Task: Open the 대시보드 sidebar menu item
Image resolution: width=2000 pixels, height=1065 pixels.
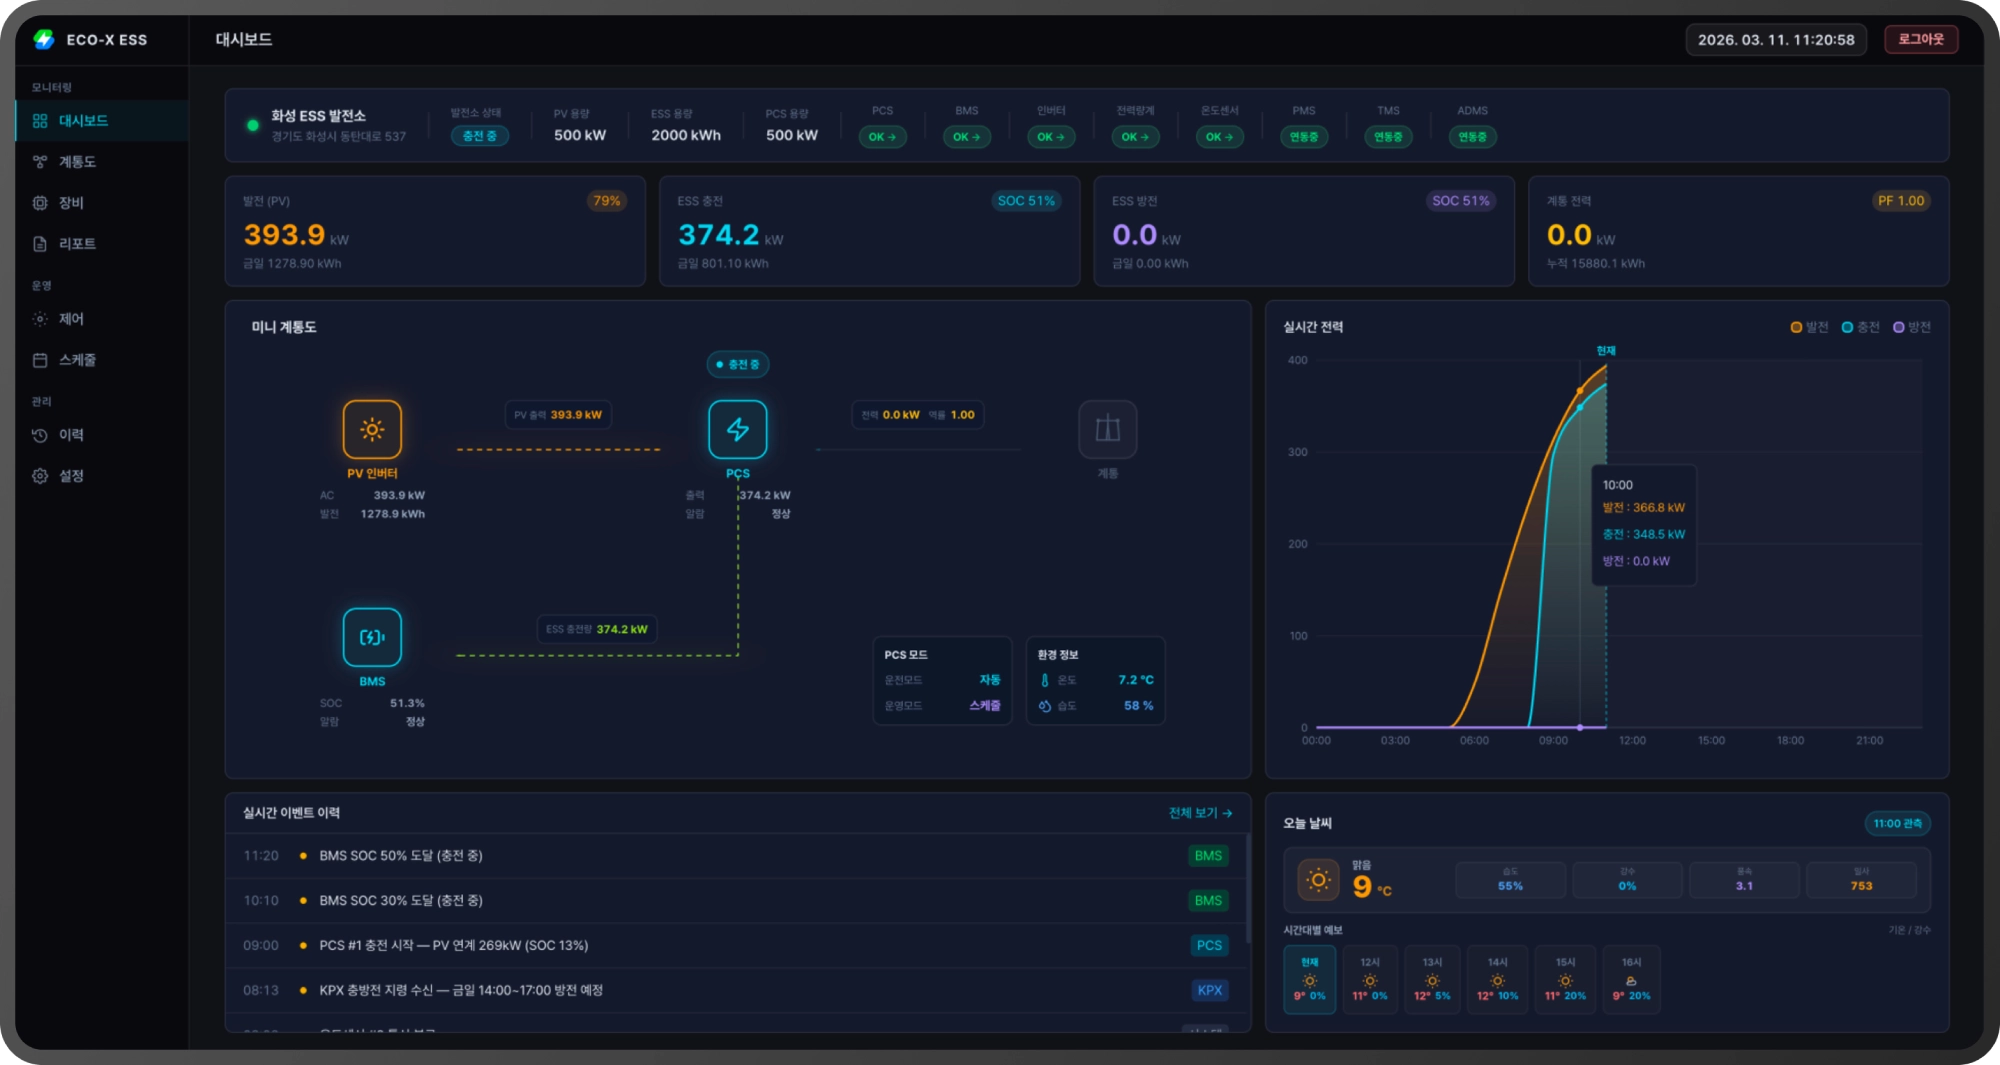Action: coord(102,120)
